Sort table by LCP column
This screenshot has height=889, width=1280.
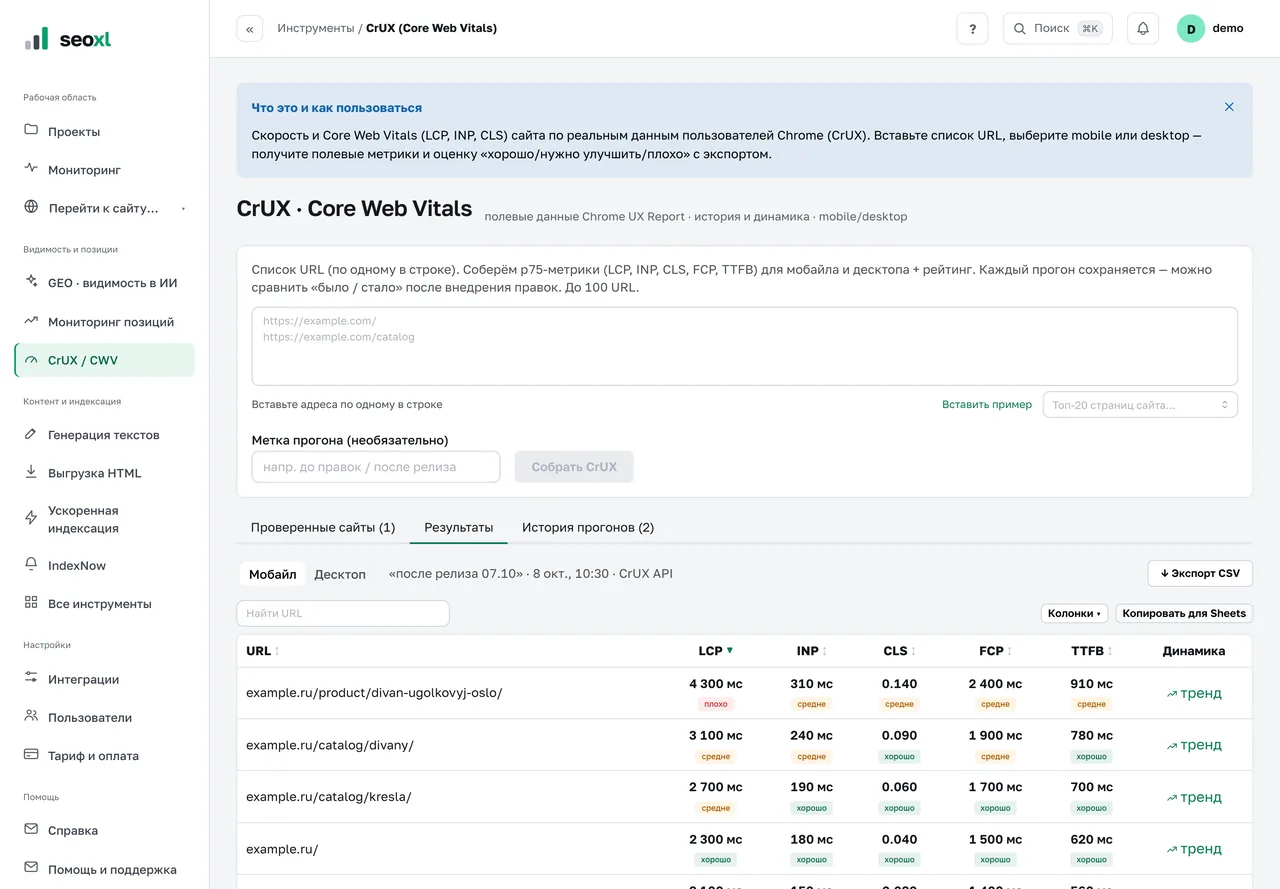tap(715, 651)
